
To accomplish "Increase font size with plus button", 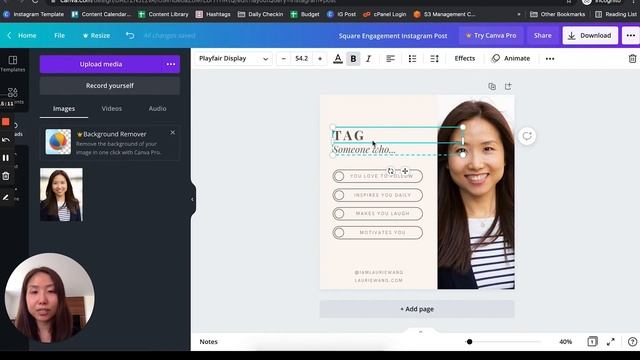I will pyautogui.click(x=320, y=59).
